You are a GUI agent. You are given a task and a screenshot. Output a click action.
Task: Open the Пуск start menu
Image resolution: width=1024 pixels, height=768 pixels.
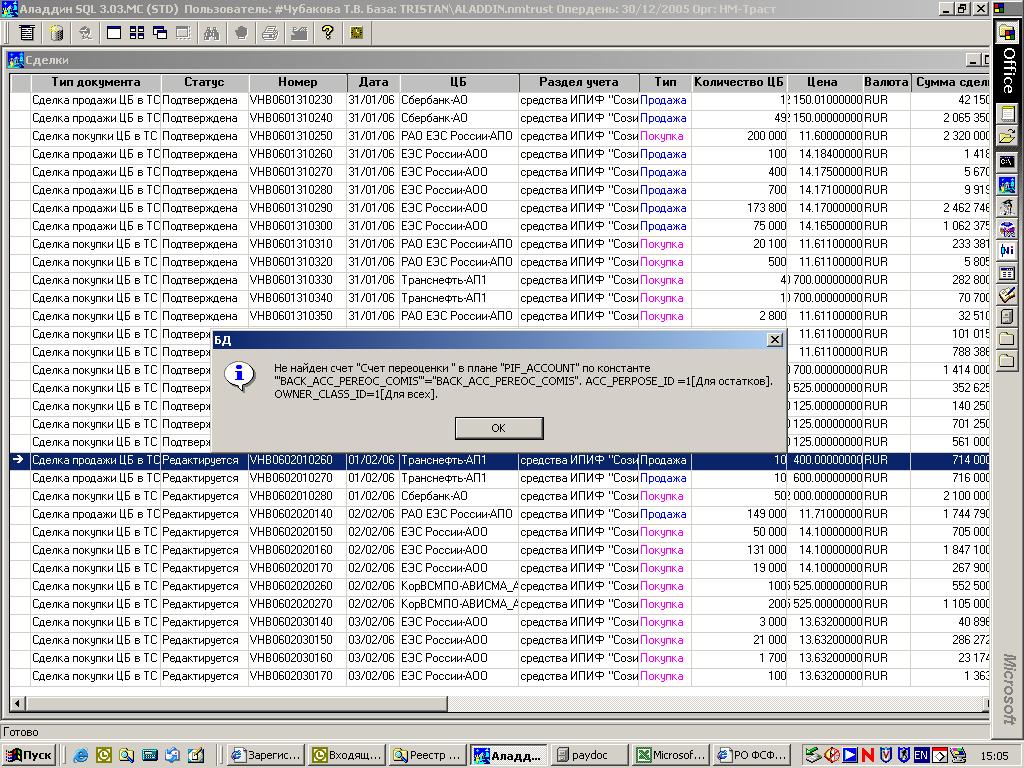click(29, 755)
